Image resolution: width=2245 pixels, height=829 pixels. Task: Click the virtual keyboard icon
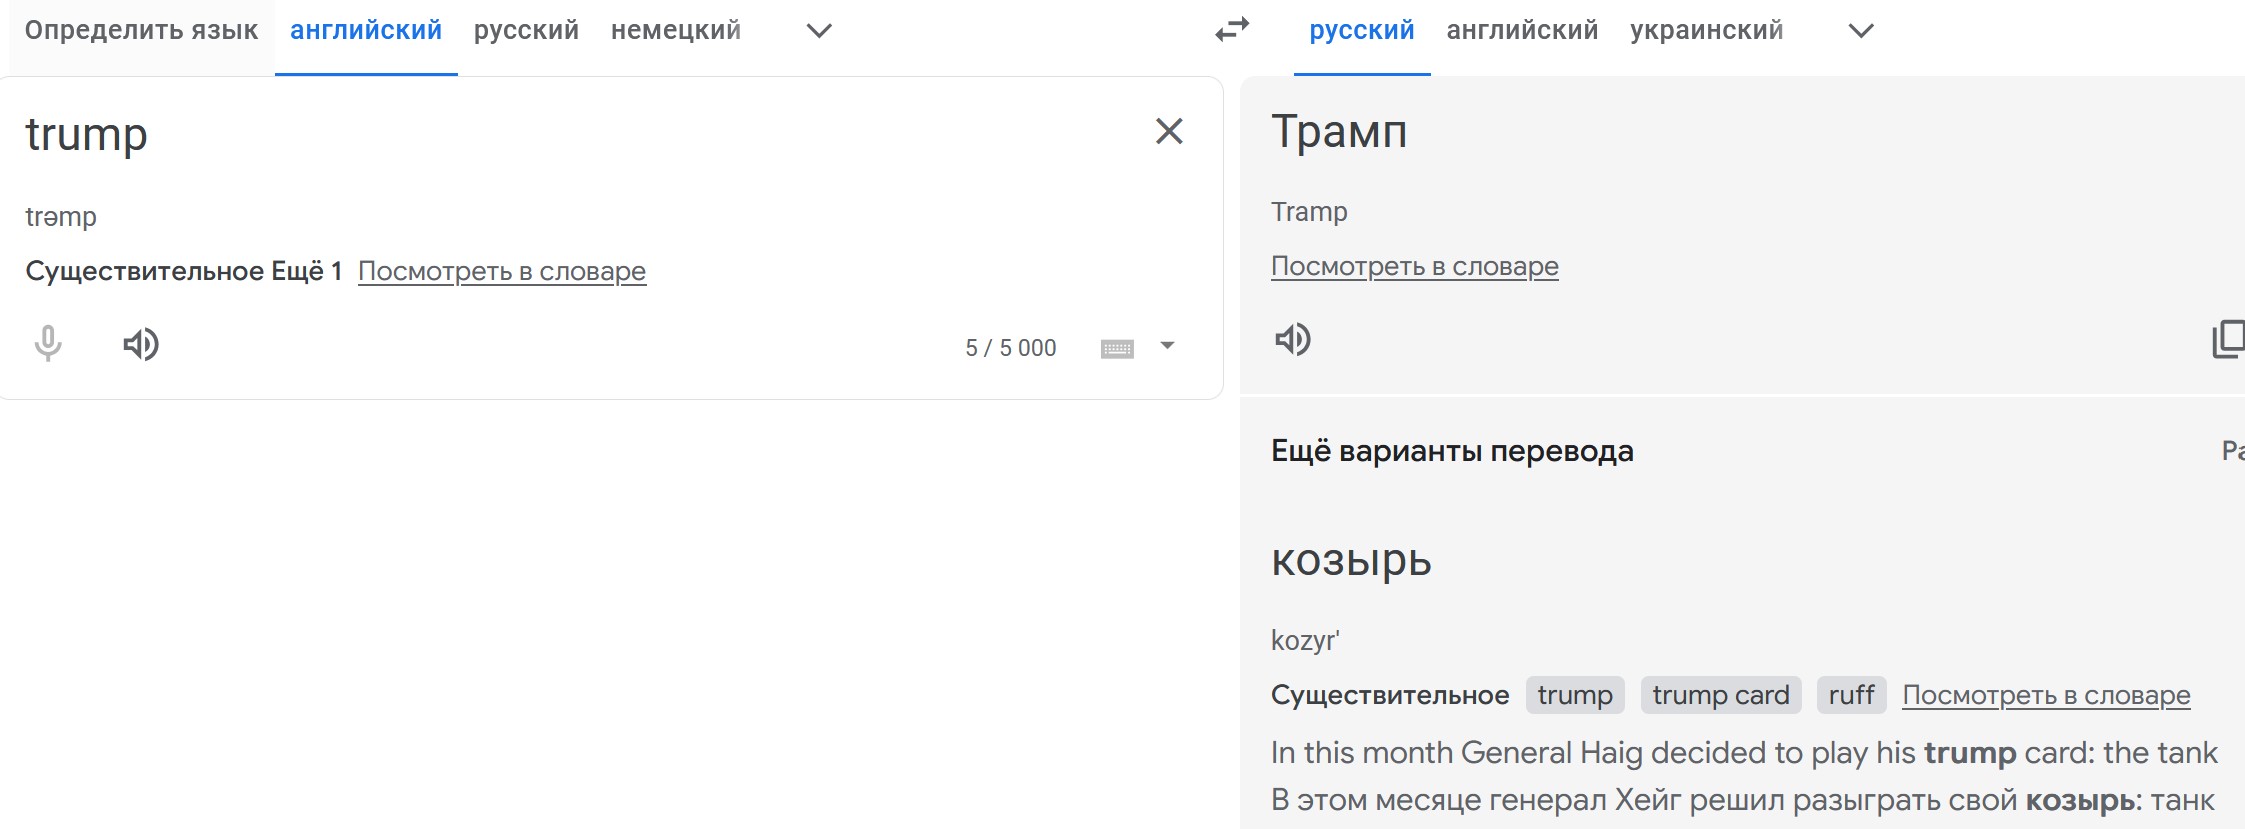(x=1117, y=348)
